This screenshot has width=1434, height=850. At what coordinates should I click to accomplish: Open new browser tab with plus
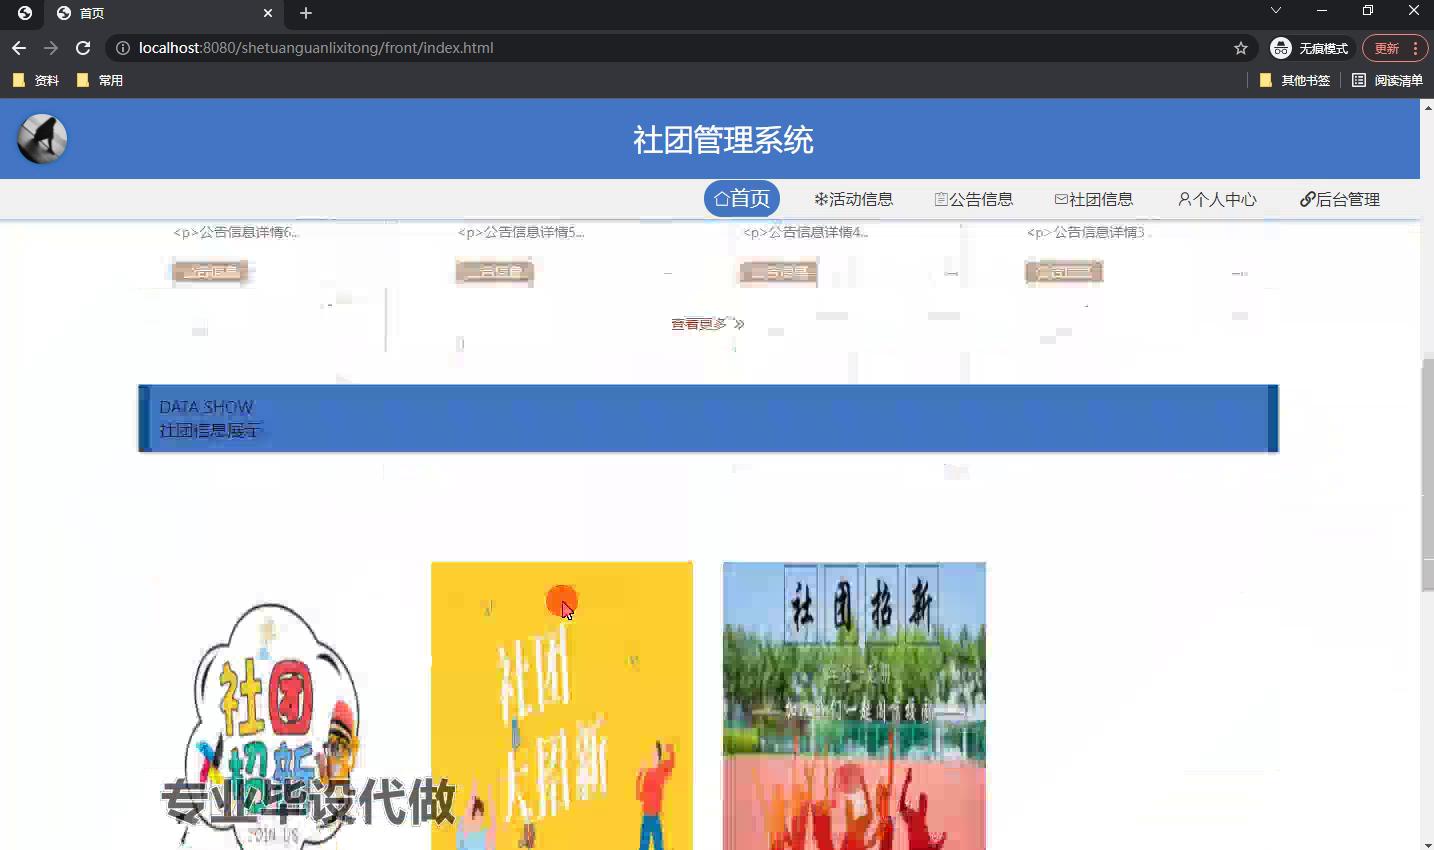point(306,13)
